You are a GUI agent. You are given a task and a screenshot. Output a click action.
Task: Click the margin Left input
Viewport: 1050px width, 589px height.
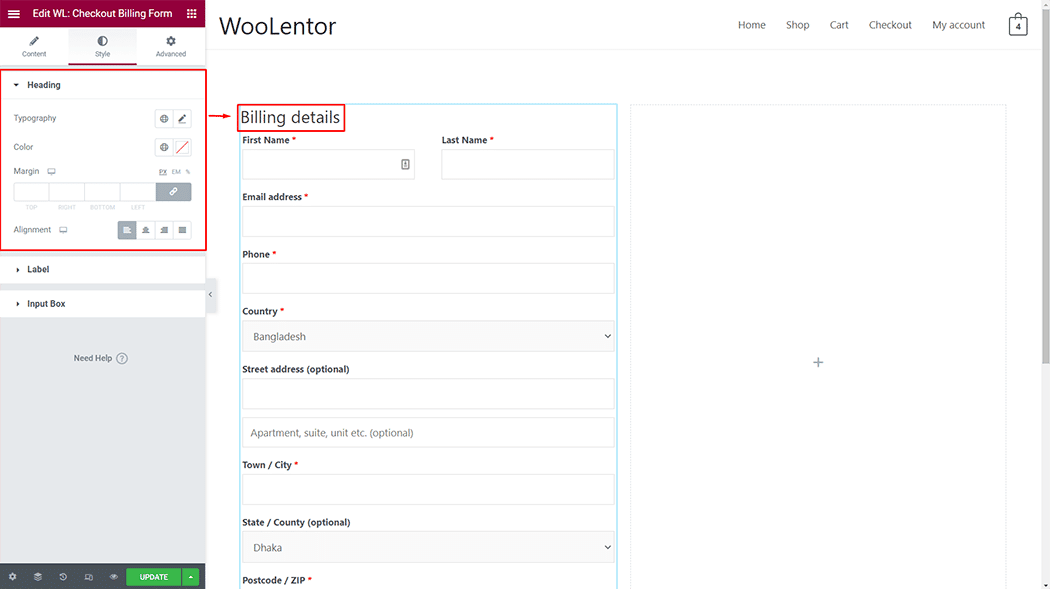pyautogui.click(x=138, y=192)
